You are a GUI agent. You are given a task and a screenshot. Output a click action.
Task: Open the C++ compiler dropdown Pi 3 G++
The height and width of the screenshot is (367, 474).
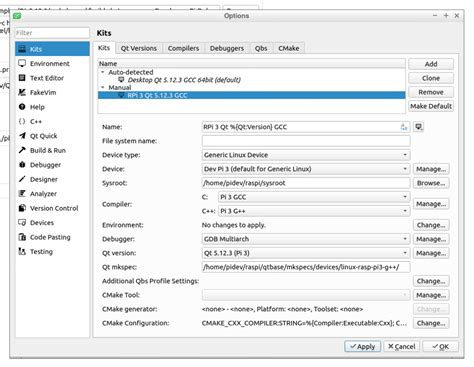(314, 211)
